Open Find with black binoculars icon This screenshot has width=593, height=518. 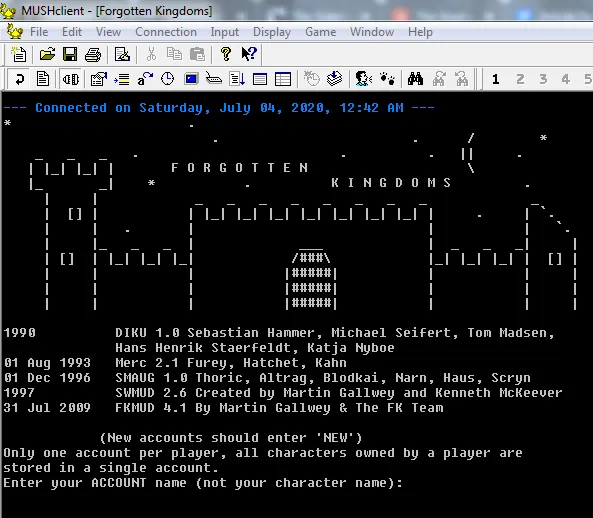415,79
